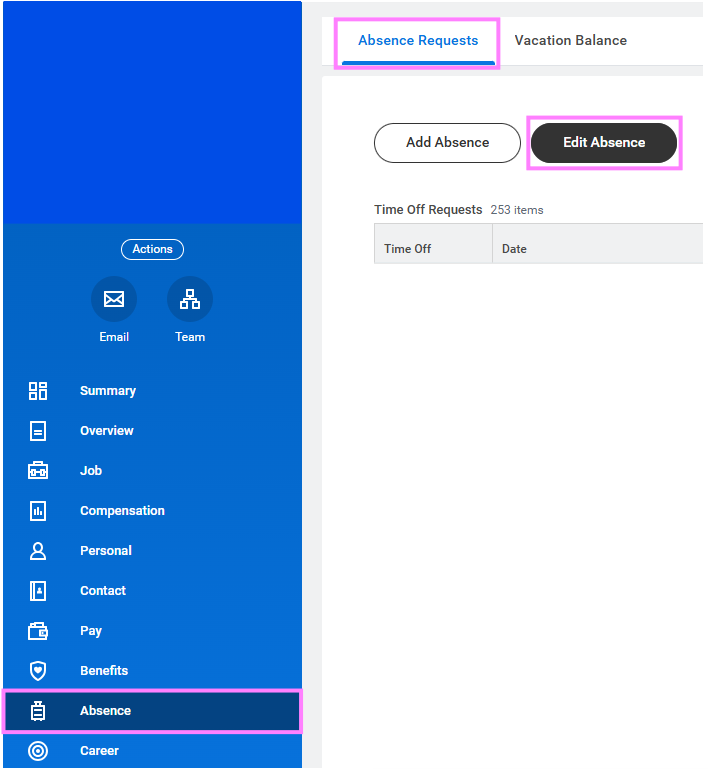Image resolution: width=708 pixels, height=769 pixels.
Task: Open the Overview document icon
Action: tap(38, 431)
